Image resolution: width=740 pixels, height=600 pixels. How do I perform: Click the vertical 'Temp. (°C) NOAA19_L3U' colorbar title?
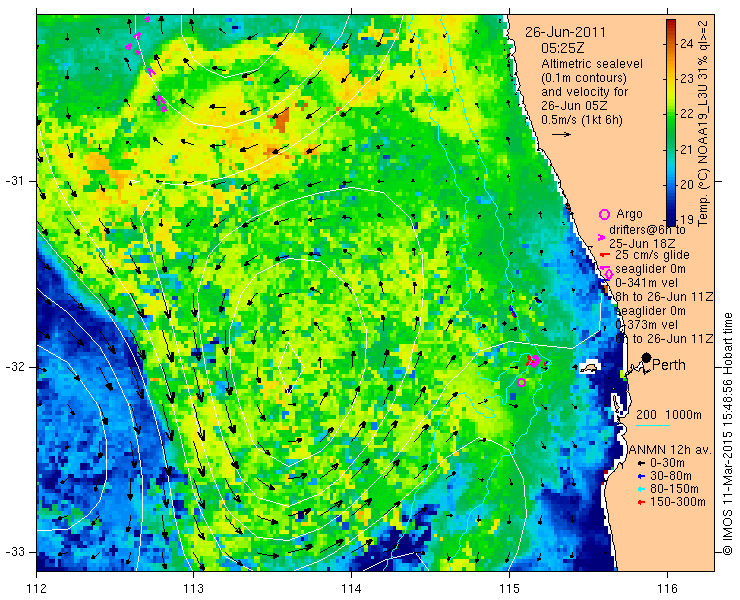click(704, 123)
